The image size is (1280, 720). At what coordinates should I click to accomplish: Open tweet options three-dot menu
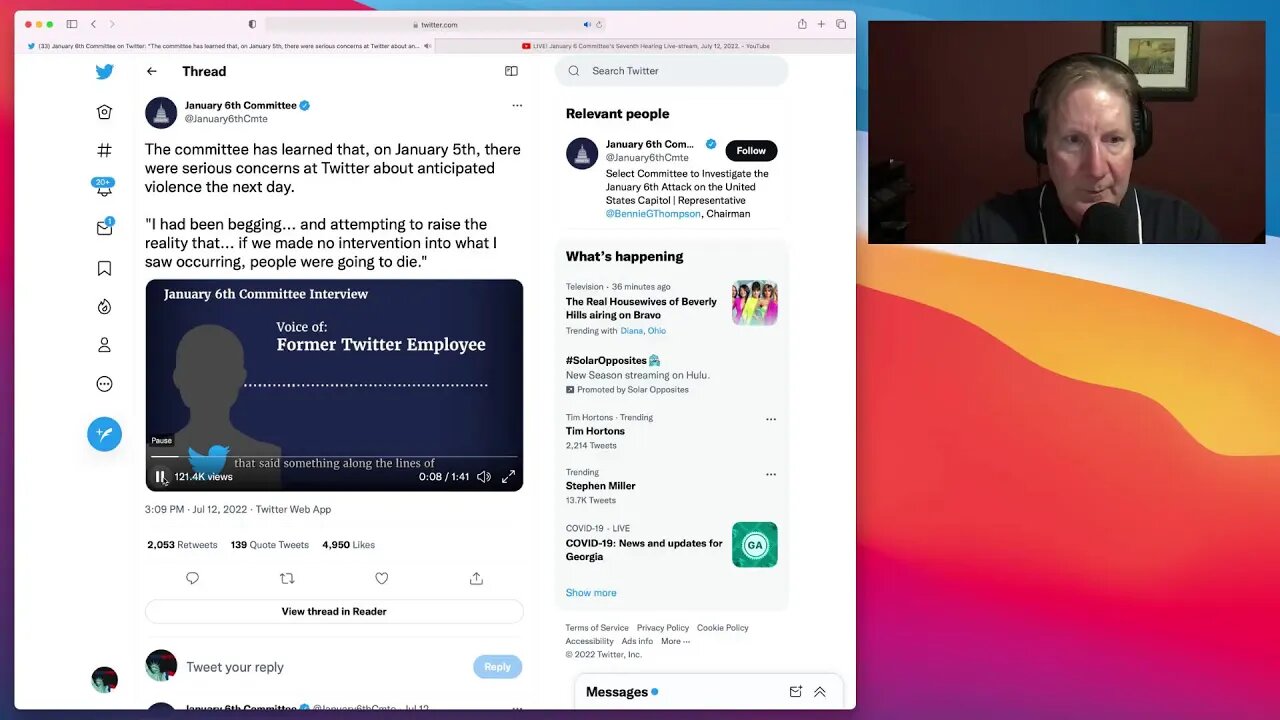click(517, 105)
